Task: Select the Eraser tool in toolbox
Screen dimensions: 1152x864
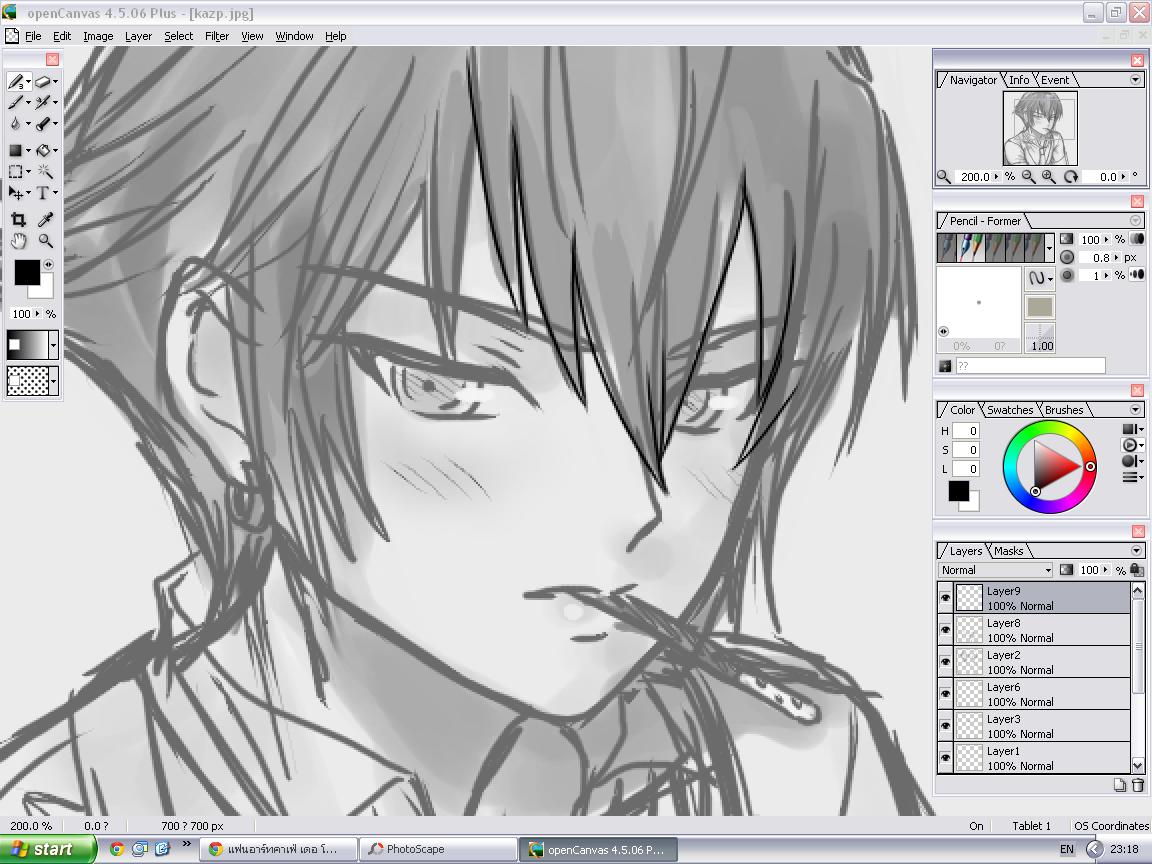Action: (43, 82)
